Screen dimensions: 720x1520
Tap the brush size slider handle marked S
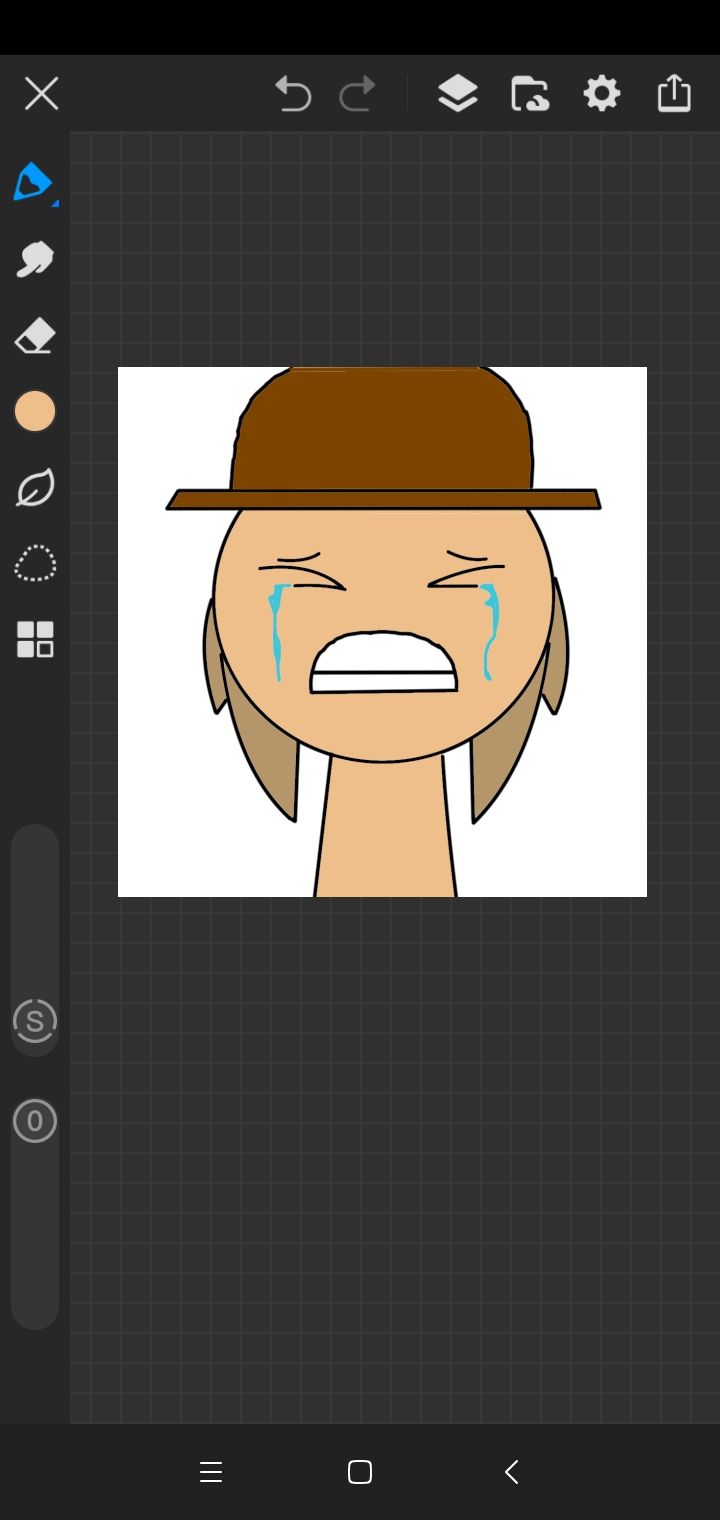coord(35,1021)
